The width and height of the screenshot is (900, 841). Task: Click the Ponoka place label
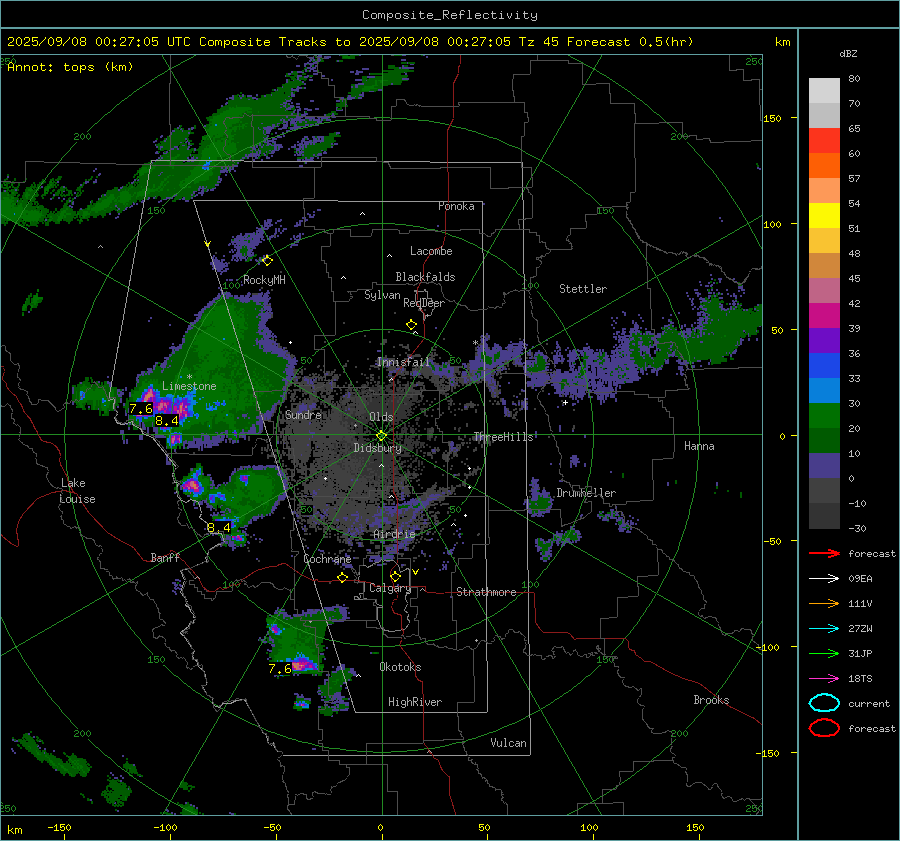(x=456, y=206)
